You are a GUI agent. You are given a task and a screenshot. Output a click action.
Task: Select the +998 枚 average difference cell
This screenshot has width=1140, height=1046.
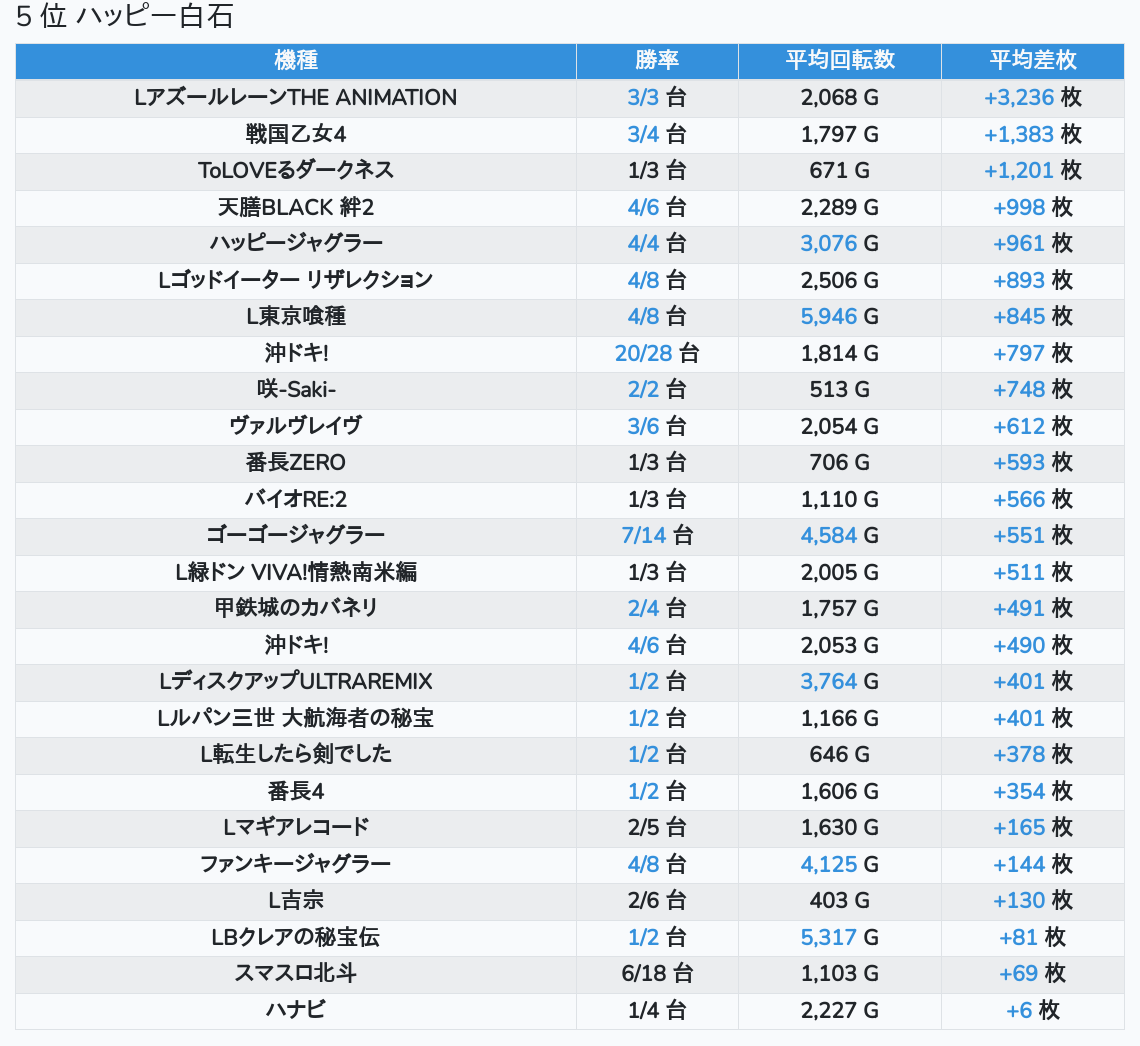pyautogui.click(x=1032, y=207)
